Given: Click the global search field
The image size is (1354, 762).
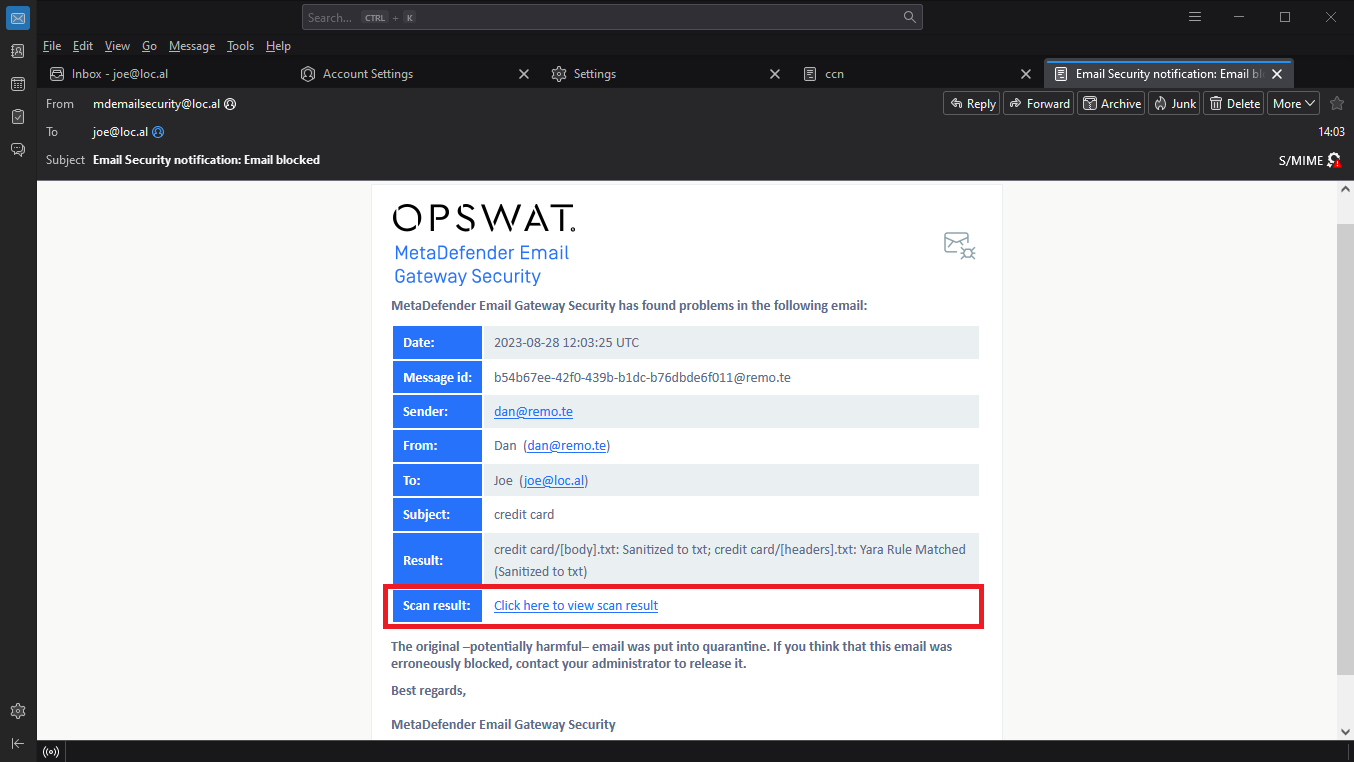Looking at the screenshot, I should coord(612,17).
